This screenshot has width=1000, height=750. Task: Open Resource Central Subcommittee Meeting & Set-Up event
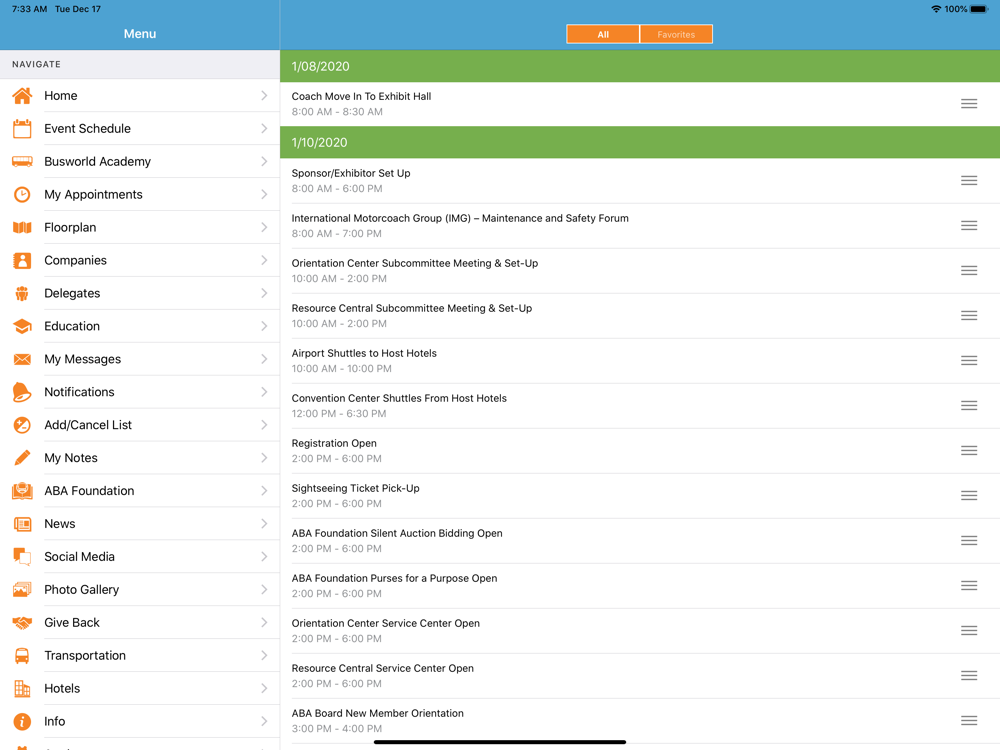(640, 316)
